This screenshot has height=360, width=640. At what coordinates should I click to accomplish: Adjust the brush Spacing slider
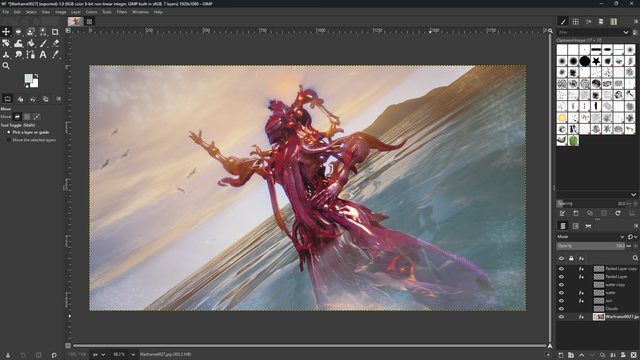point(591,203)
